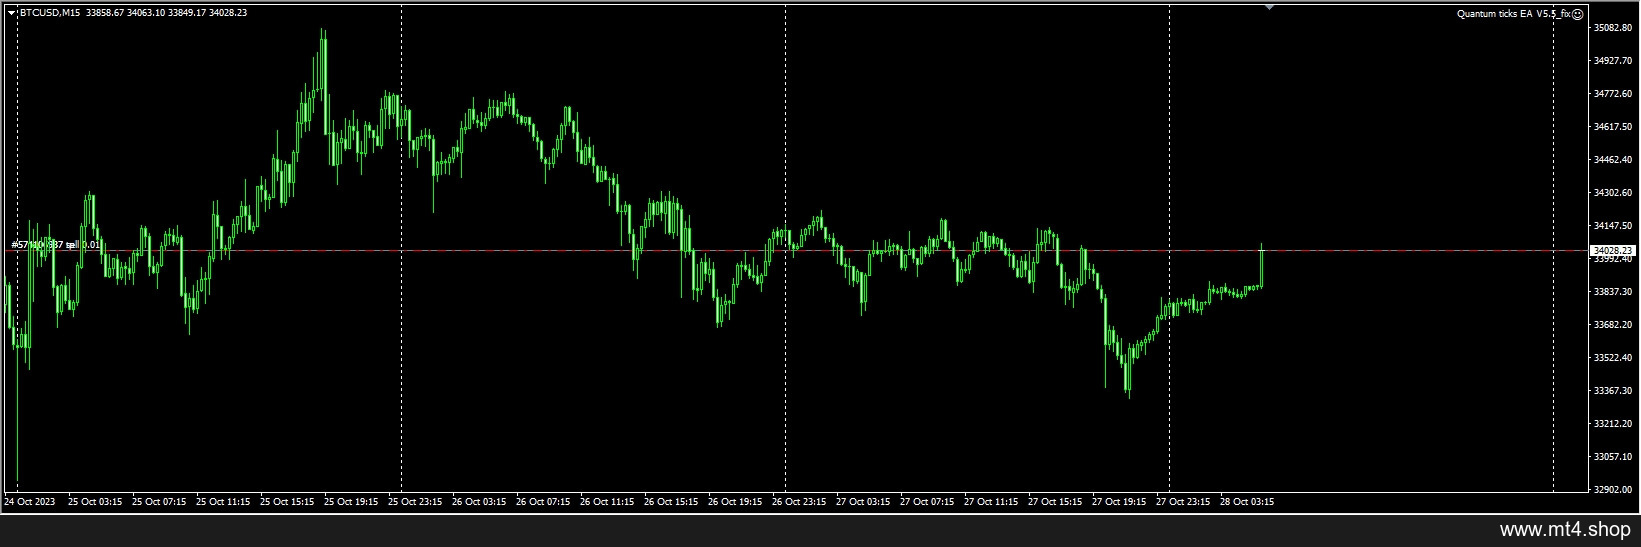The width and height of the screenshot is (1641, 547).
Task: Click the 27 Oct 03:15 time label
Action: click(x=863, y=501)
